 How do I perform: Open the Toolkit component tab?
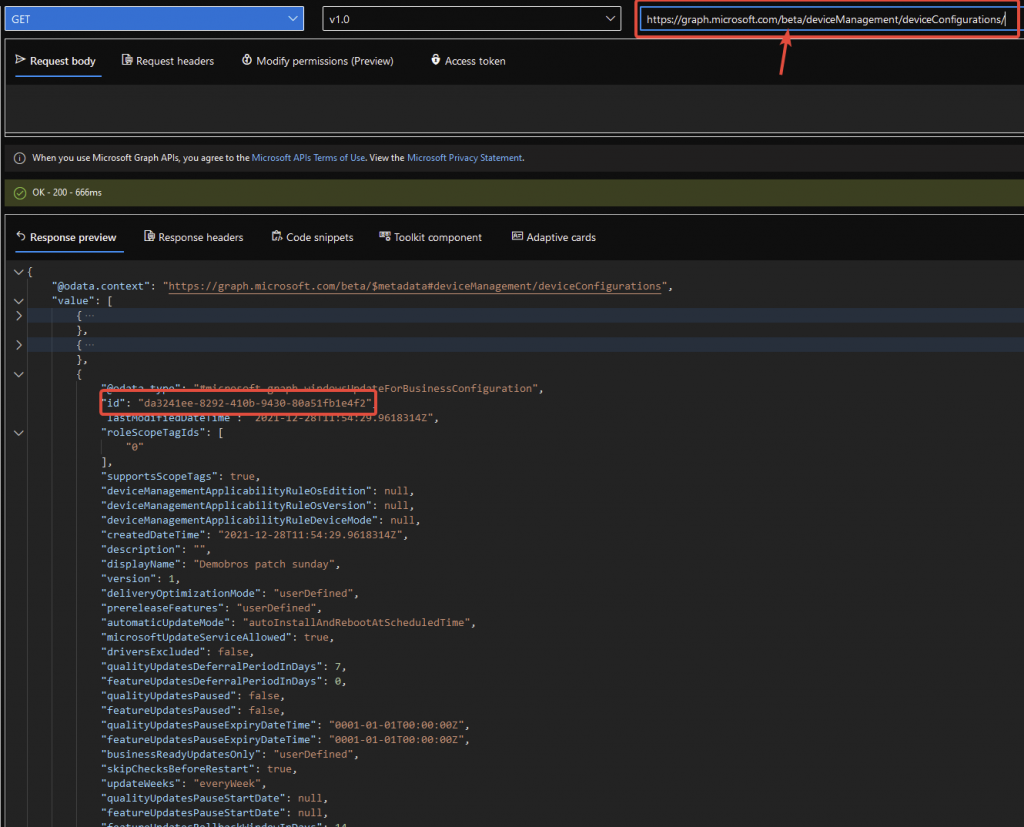point(430,238)
